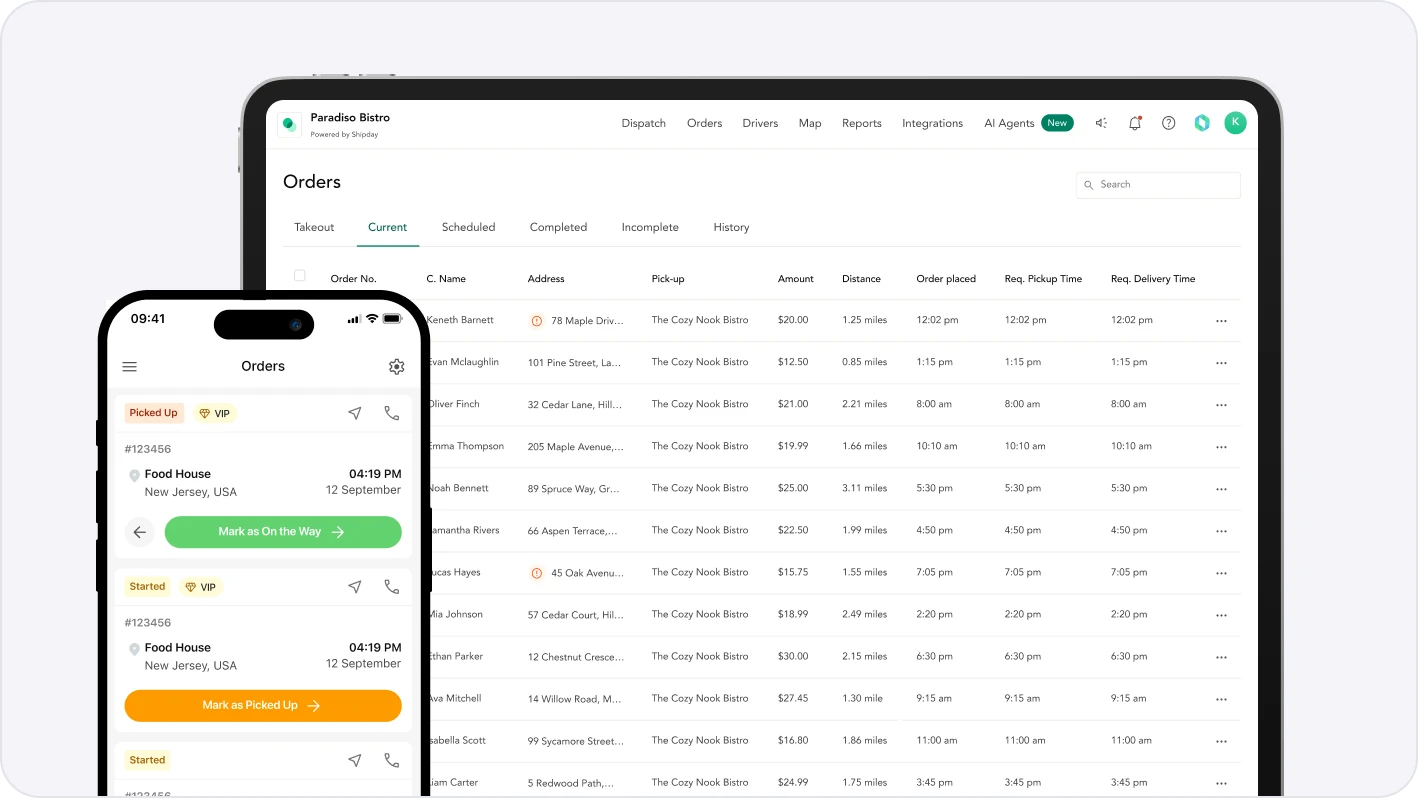Open the Integrations page
Viewport: 1418px width, 798px height.
click(x=932, y=123)
